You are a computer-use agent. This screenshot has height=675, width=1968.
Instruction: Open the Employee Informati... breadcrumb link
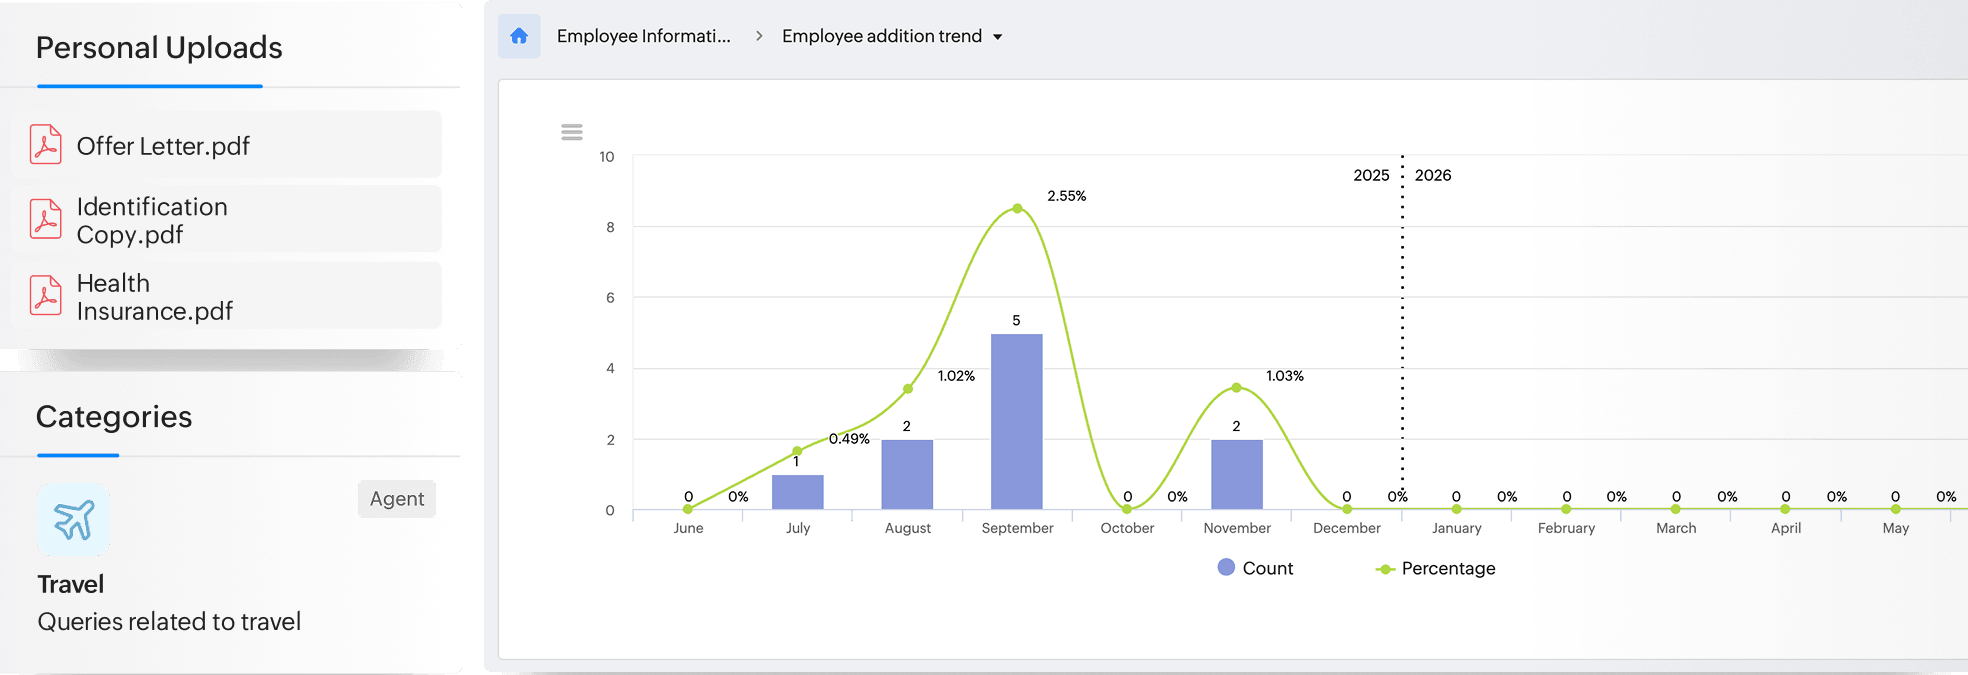(x=644, y=36)
